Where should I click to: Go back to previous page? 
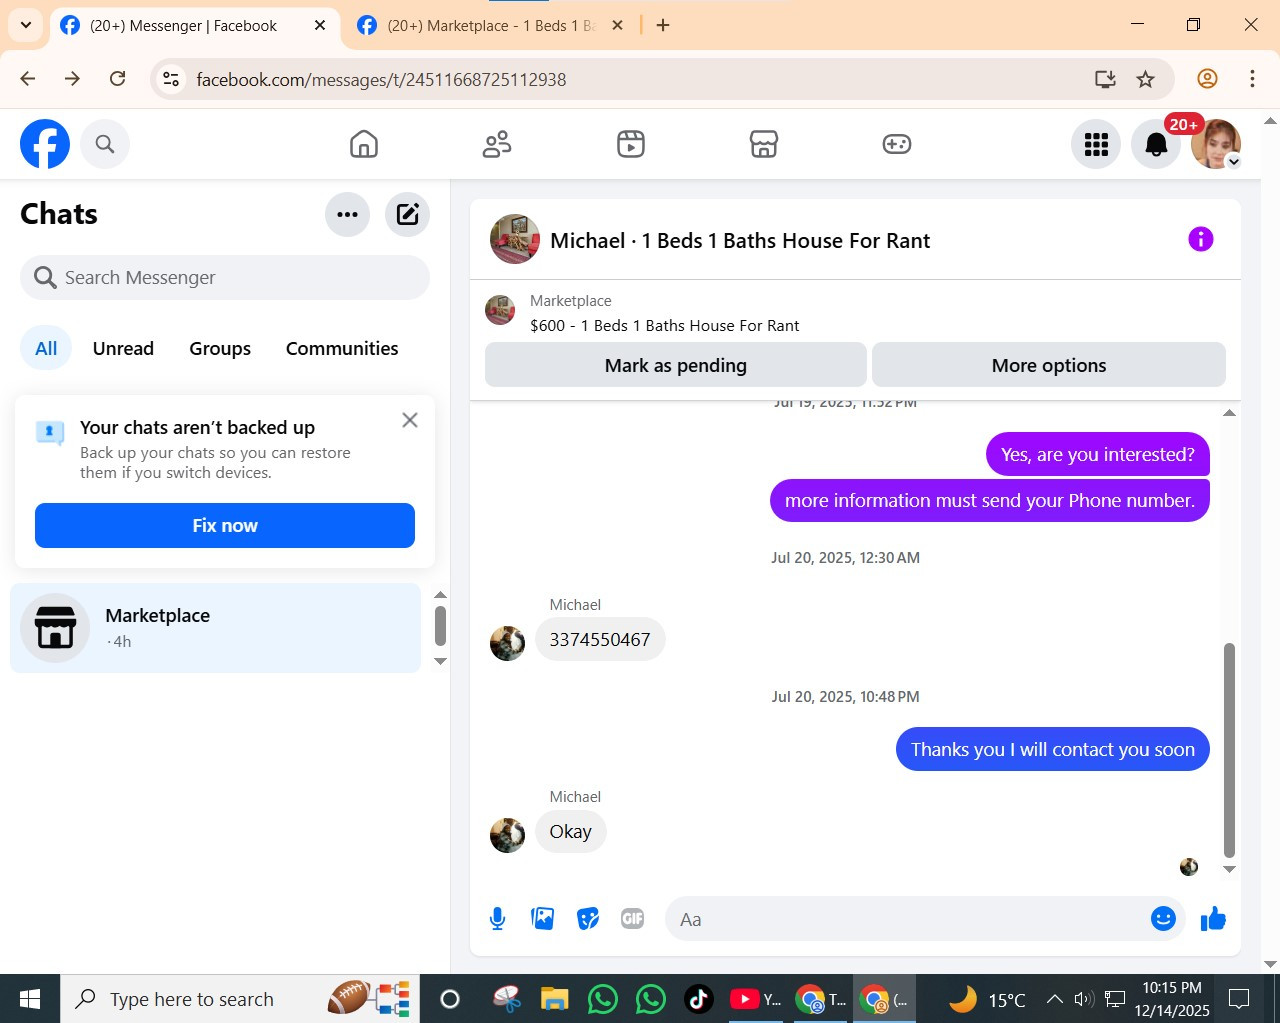tap(28, 78)
